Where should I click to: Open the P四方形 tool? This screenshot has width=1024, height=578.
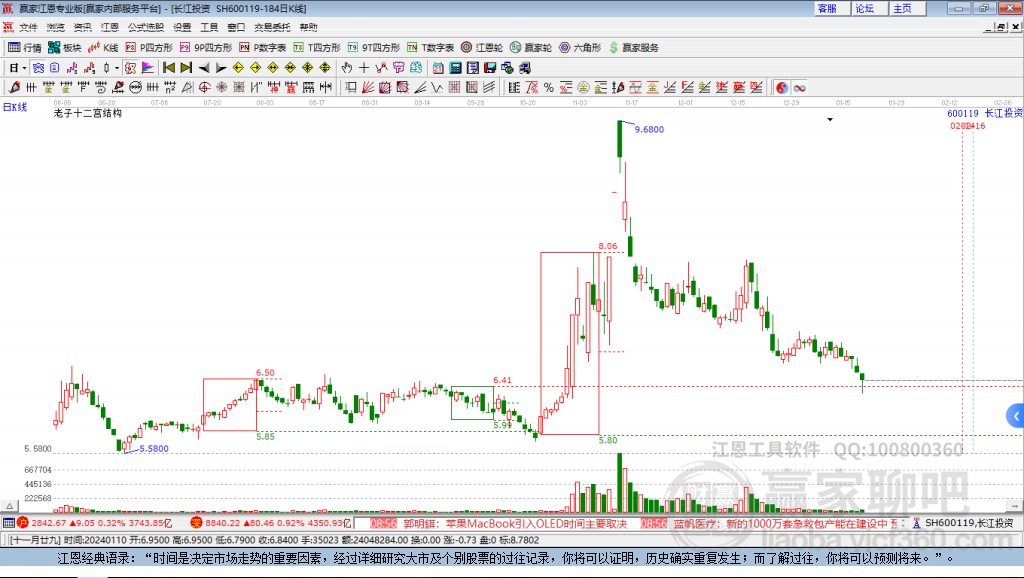coord(149,48)
